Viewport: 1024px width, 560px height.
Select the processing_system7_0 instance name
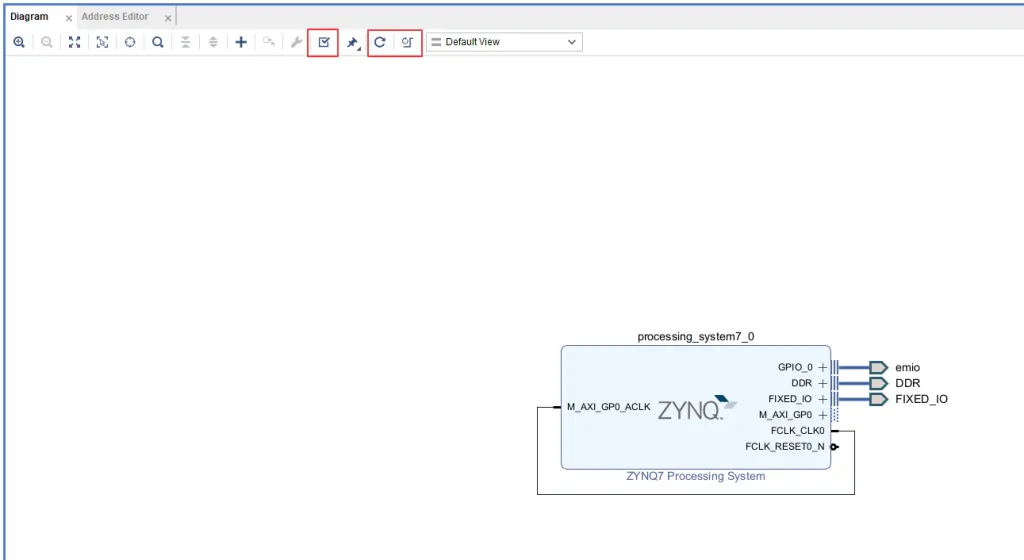pyautogui.click(x=696, y=337)
